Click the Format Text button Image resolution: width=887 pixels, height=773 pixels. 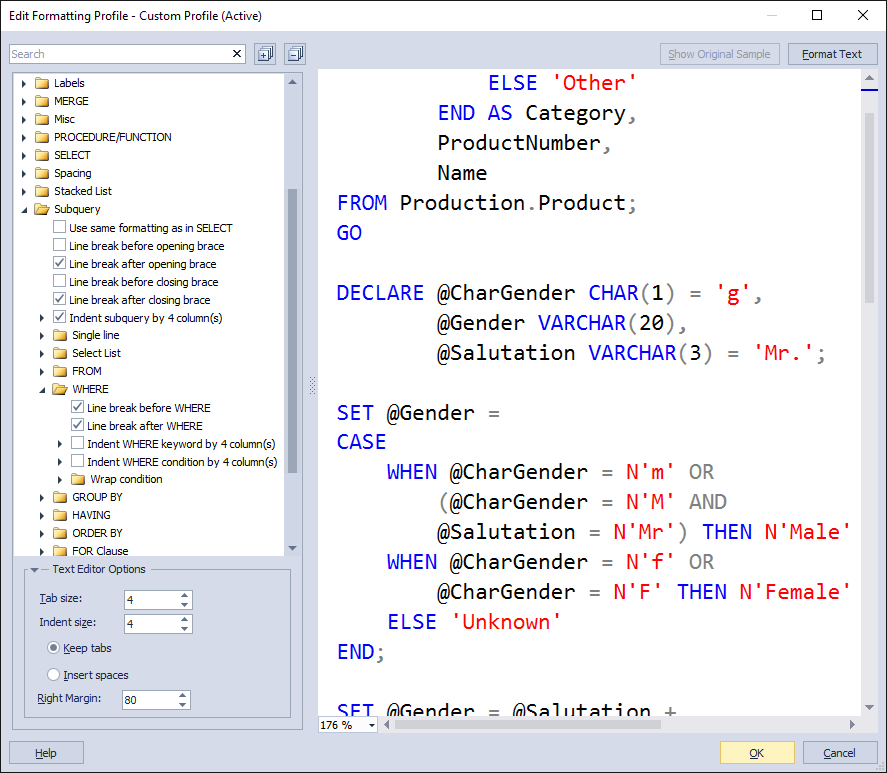click(x=832, y=54)
